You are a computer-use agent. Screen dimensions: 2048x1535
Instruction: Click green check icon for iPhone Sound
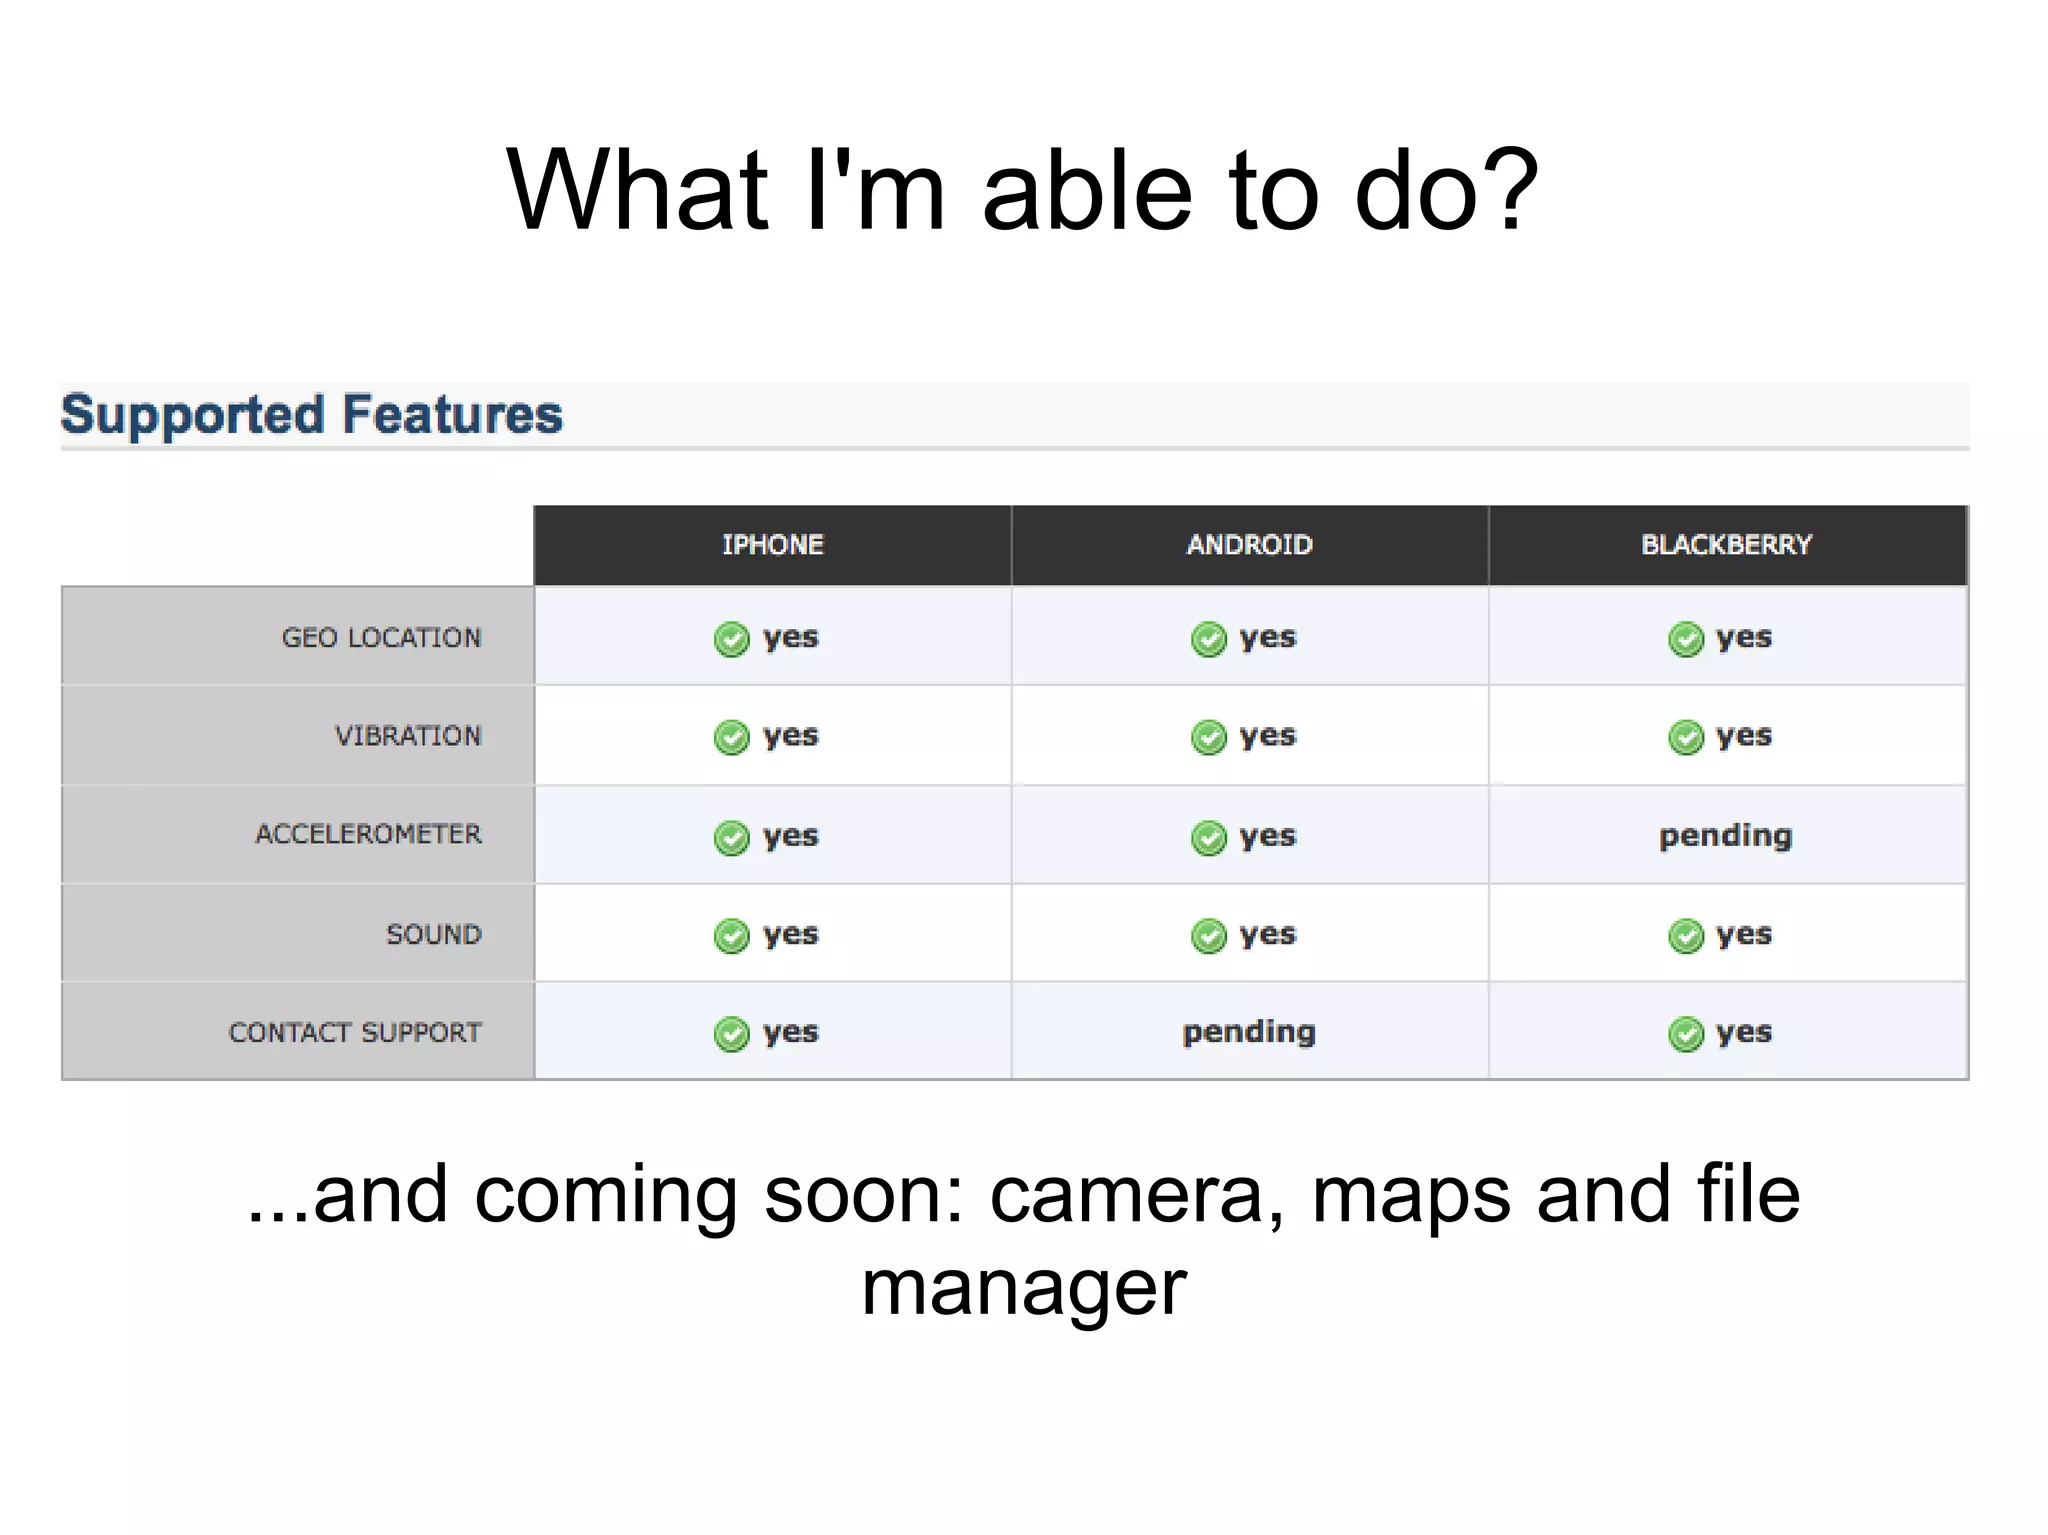click(731, 935)
